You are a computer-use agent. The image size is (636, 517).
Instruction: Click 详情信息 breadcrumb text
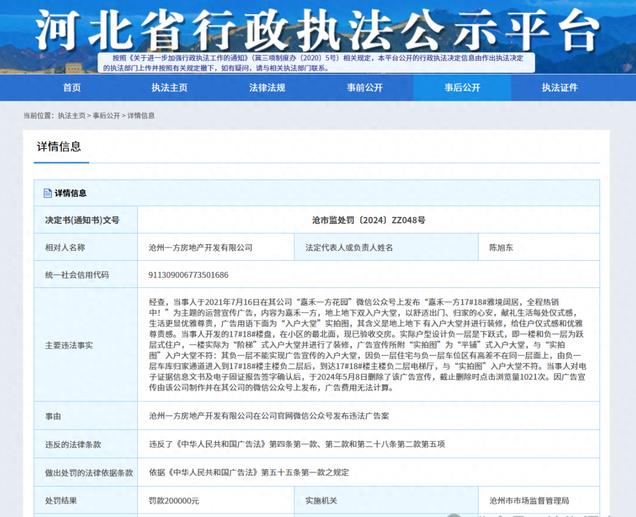coord(141,116)
